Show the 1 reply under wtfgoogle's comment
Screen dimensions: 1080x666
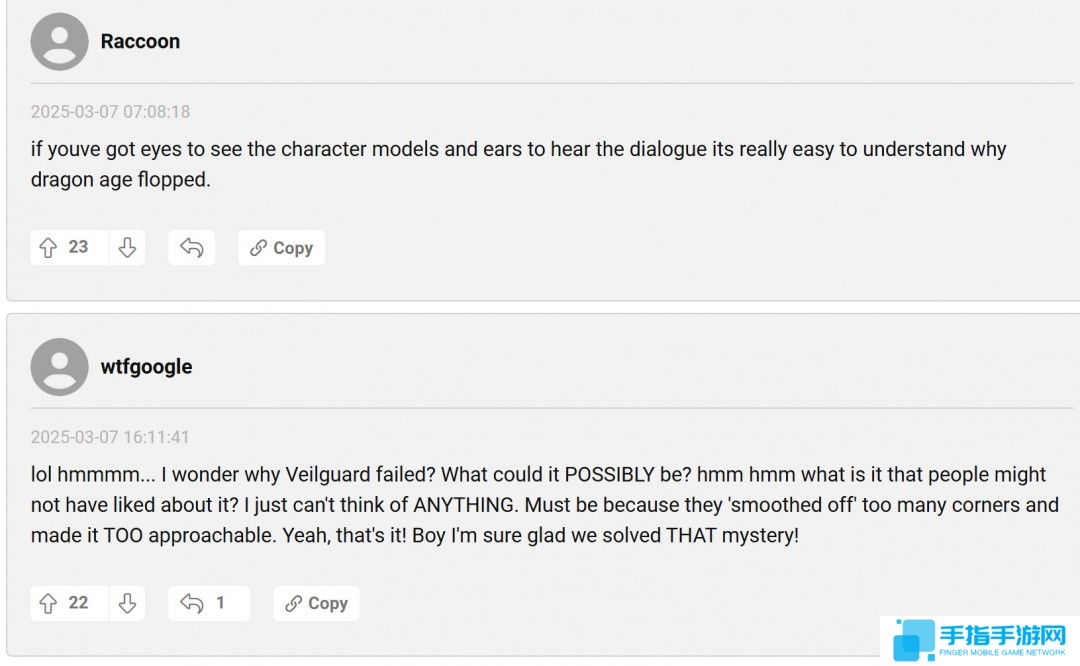(x=220, y=603)
